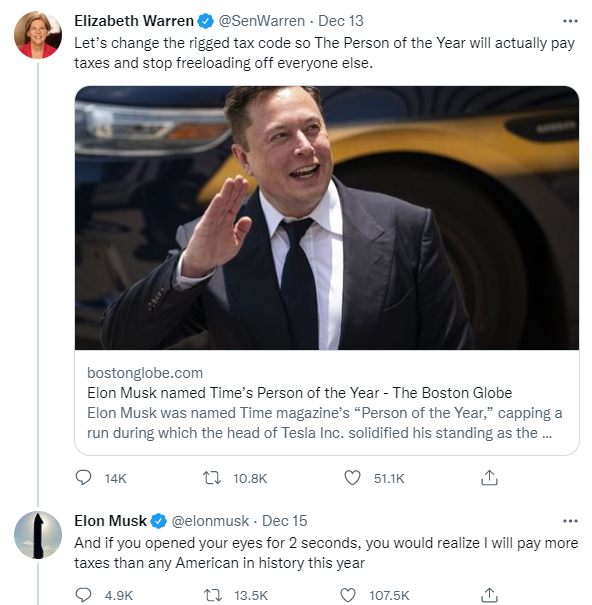Click the @elonmusk handle
This screenshot has height=605, width=592.
[210, 521]
